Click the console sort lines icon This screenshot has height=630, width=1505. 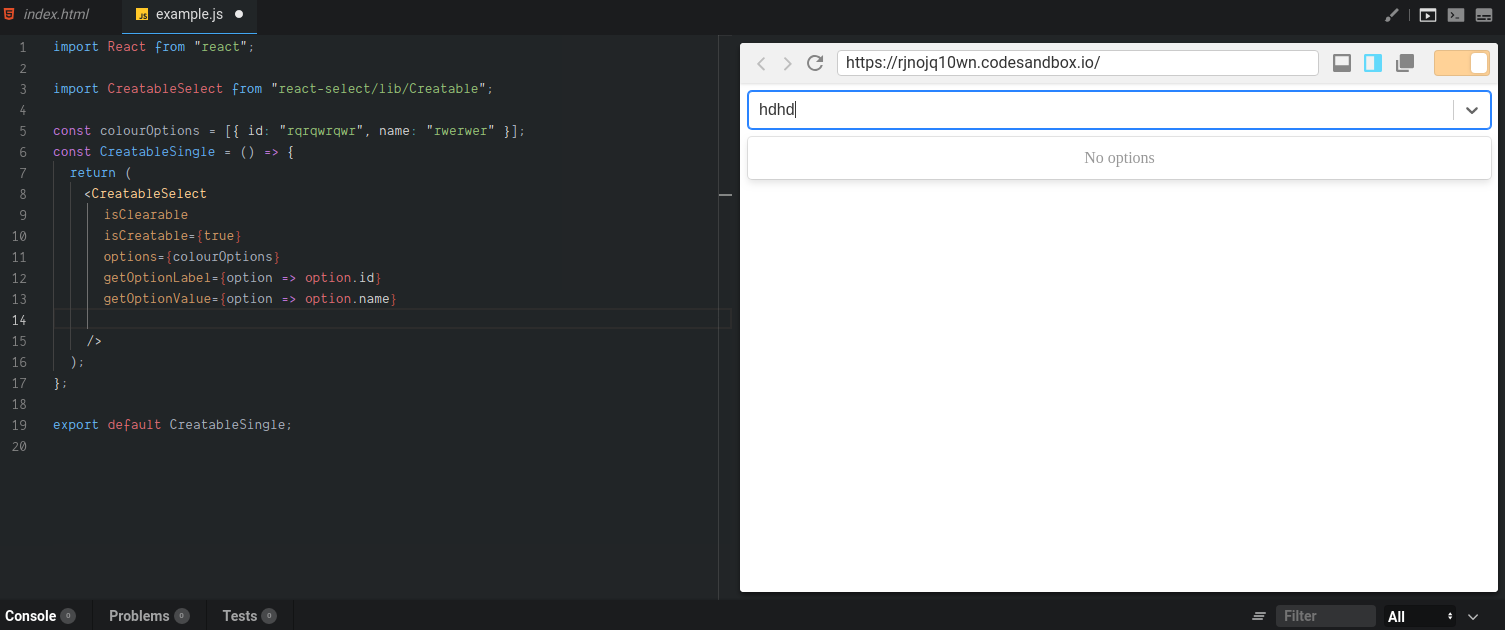pyautogui.click(x=1257, y=615)
